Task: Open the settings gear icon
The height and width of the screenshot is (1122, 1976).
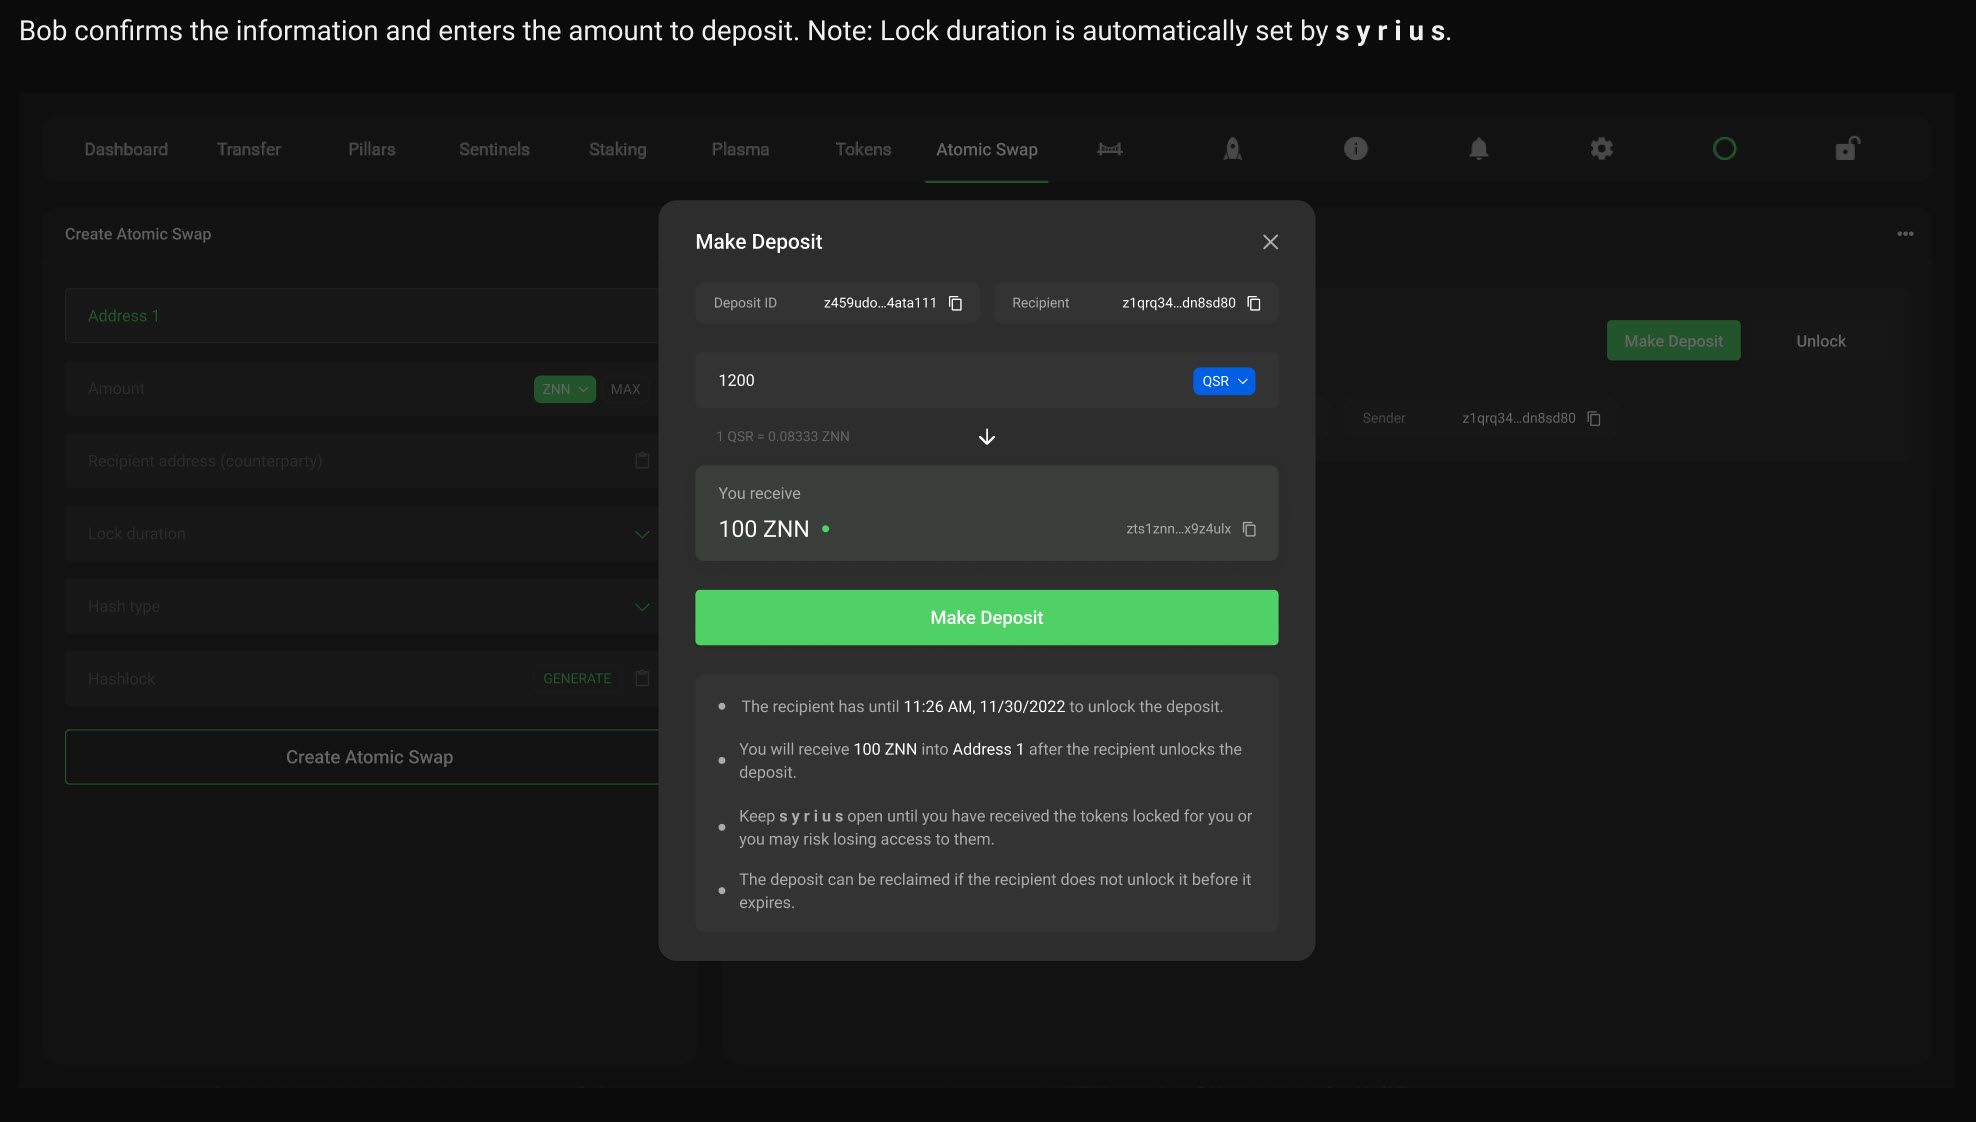Action: coord(1601,149)
